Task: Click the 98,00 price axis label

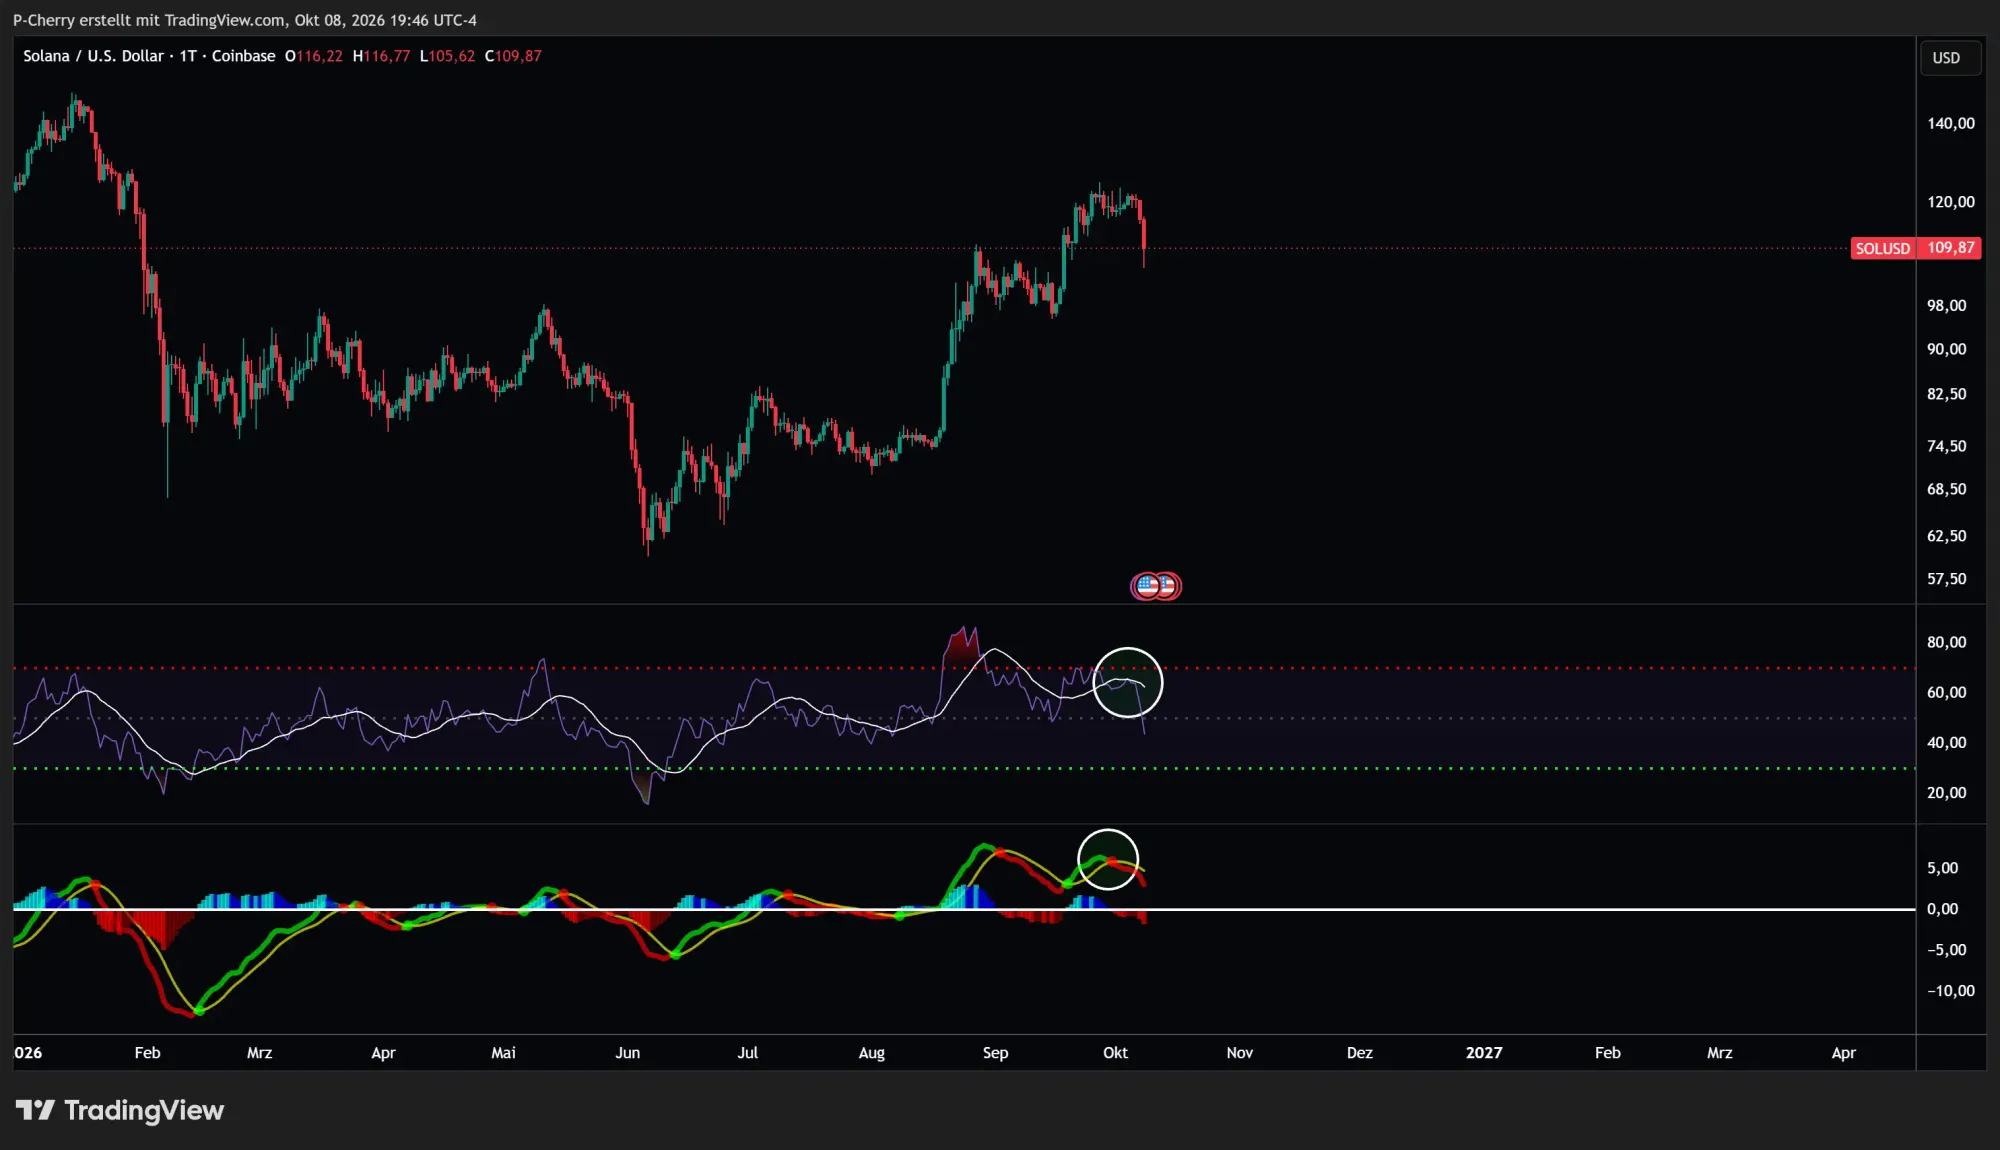Action: (1946, 305)
